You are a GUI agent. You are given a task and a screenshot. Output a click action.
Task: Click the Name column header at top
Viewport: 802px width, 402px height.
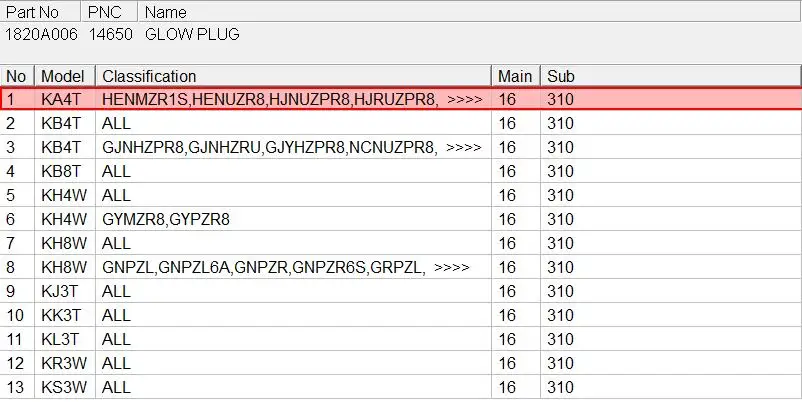pyautogui.click(x=469, y=12)
